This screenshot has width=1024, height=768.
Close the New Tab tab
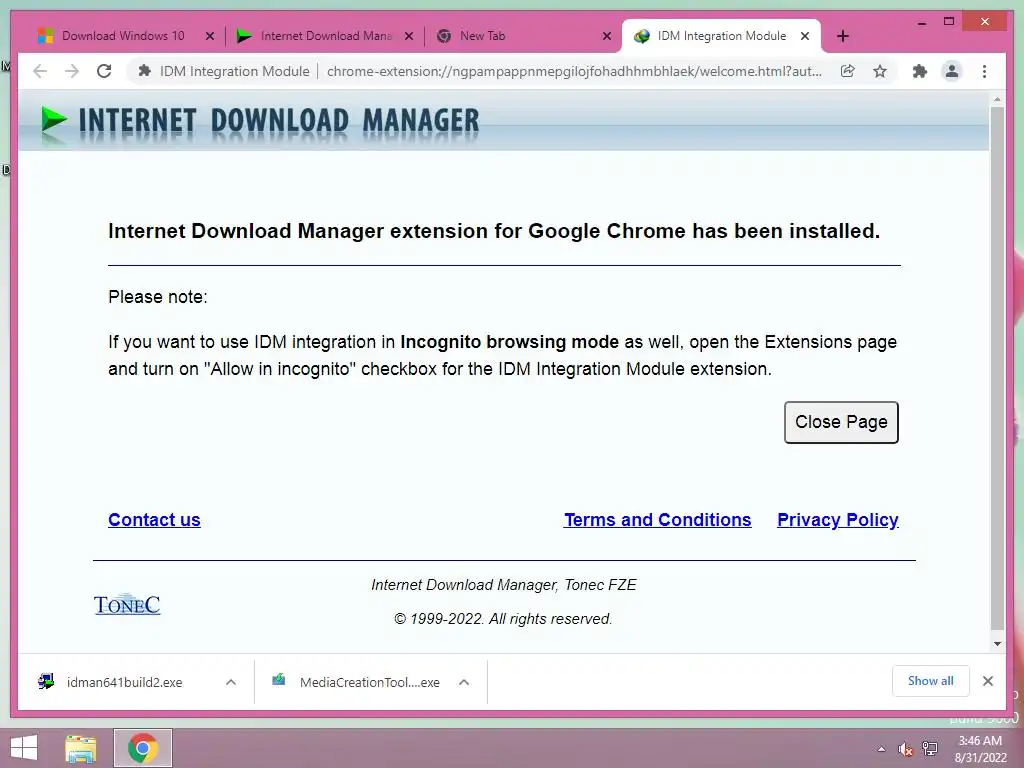[607, 36]
